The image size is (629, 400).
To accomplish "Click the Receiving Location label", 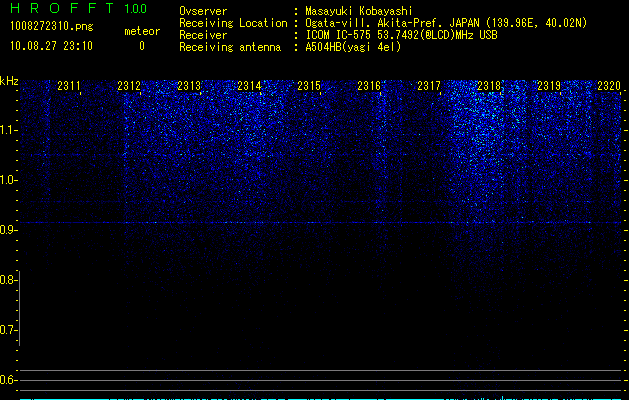I will coord(233,23).
